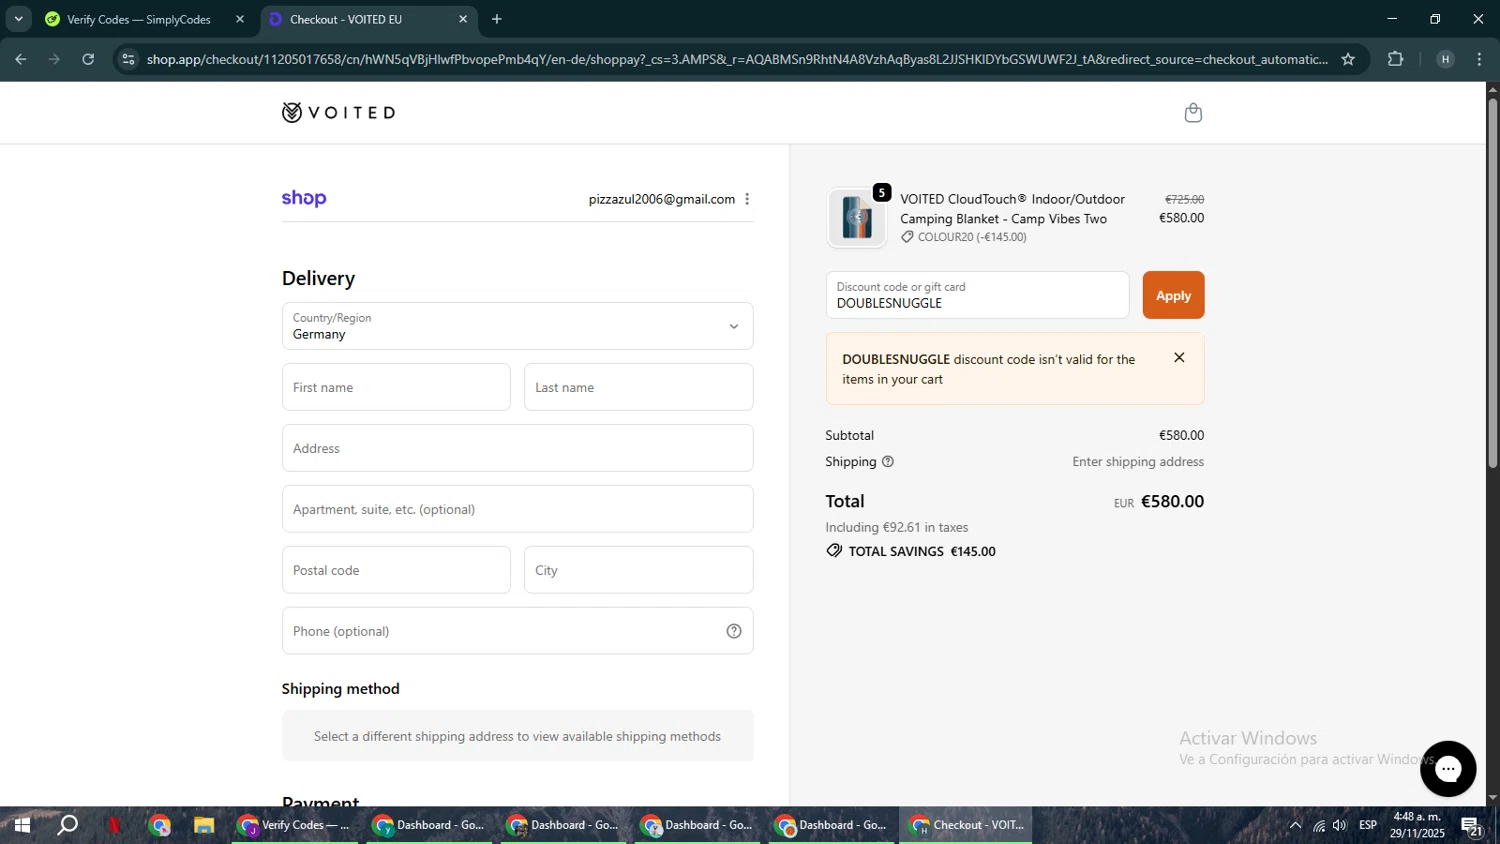Open the browser extensions menu

1396,59
